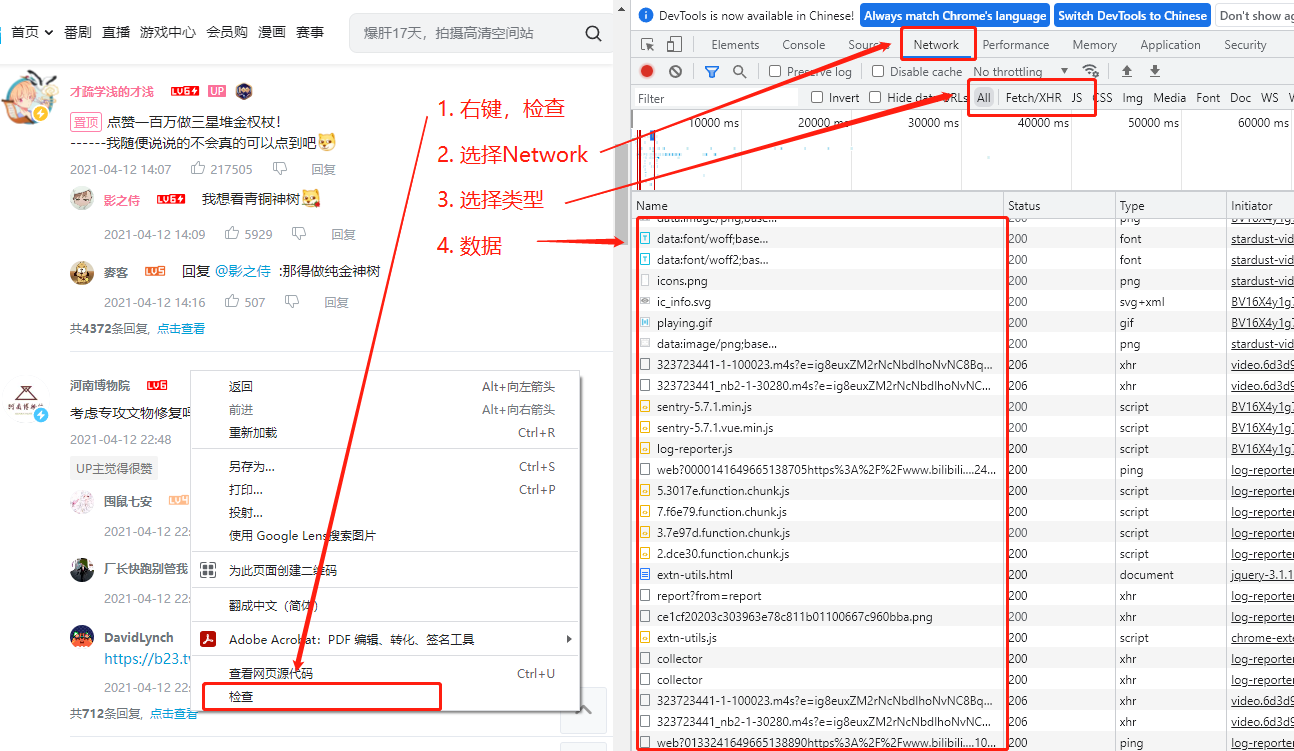Toggle the device toolbar icon

point(674,45)
